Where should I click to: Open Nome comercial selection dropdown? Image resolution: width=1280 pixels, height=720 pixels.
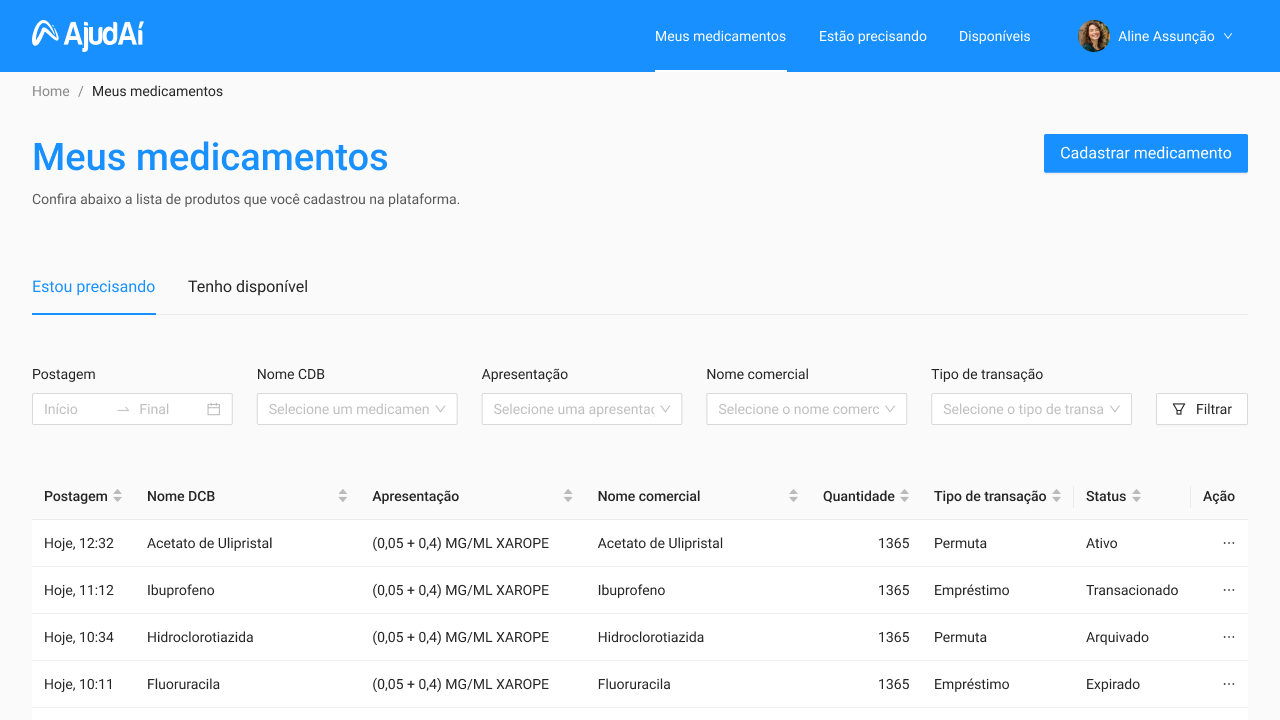point(807,409)
